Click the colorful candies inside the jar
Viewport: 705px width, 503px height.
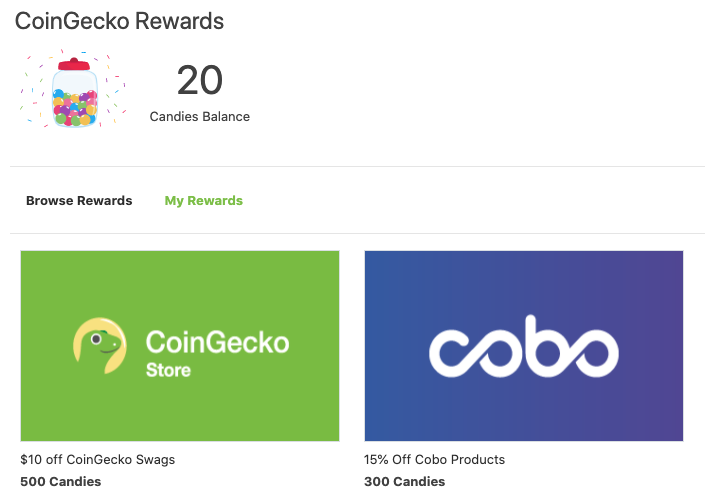[75, 108]
